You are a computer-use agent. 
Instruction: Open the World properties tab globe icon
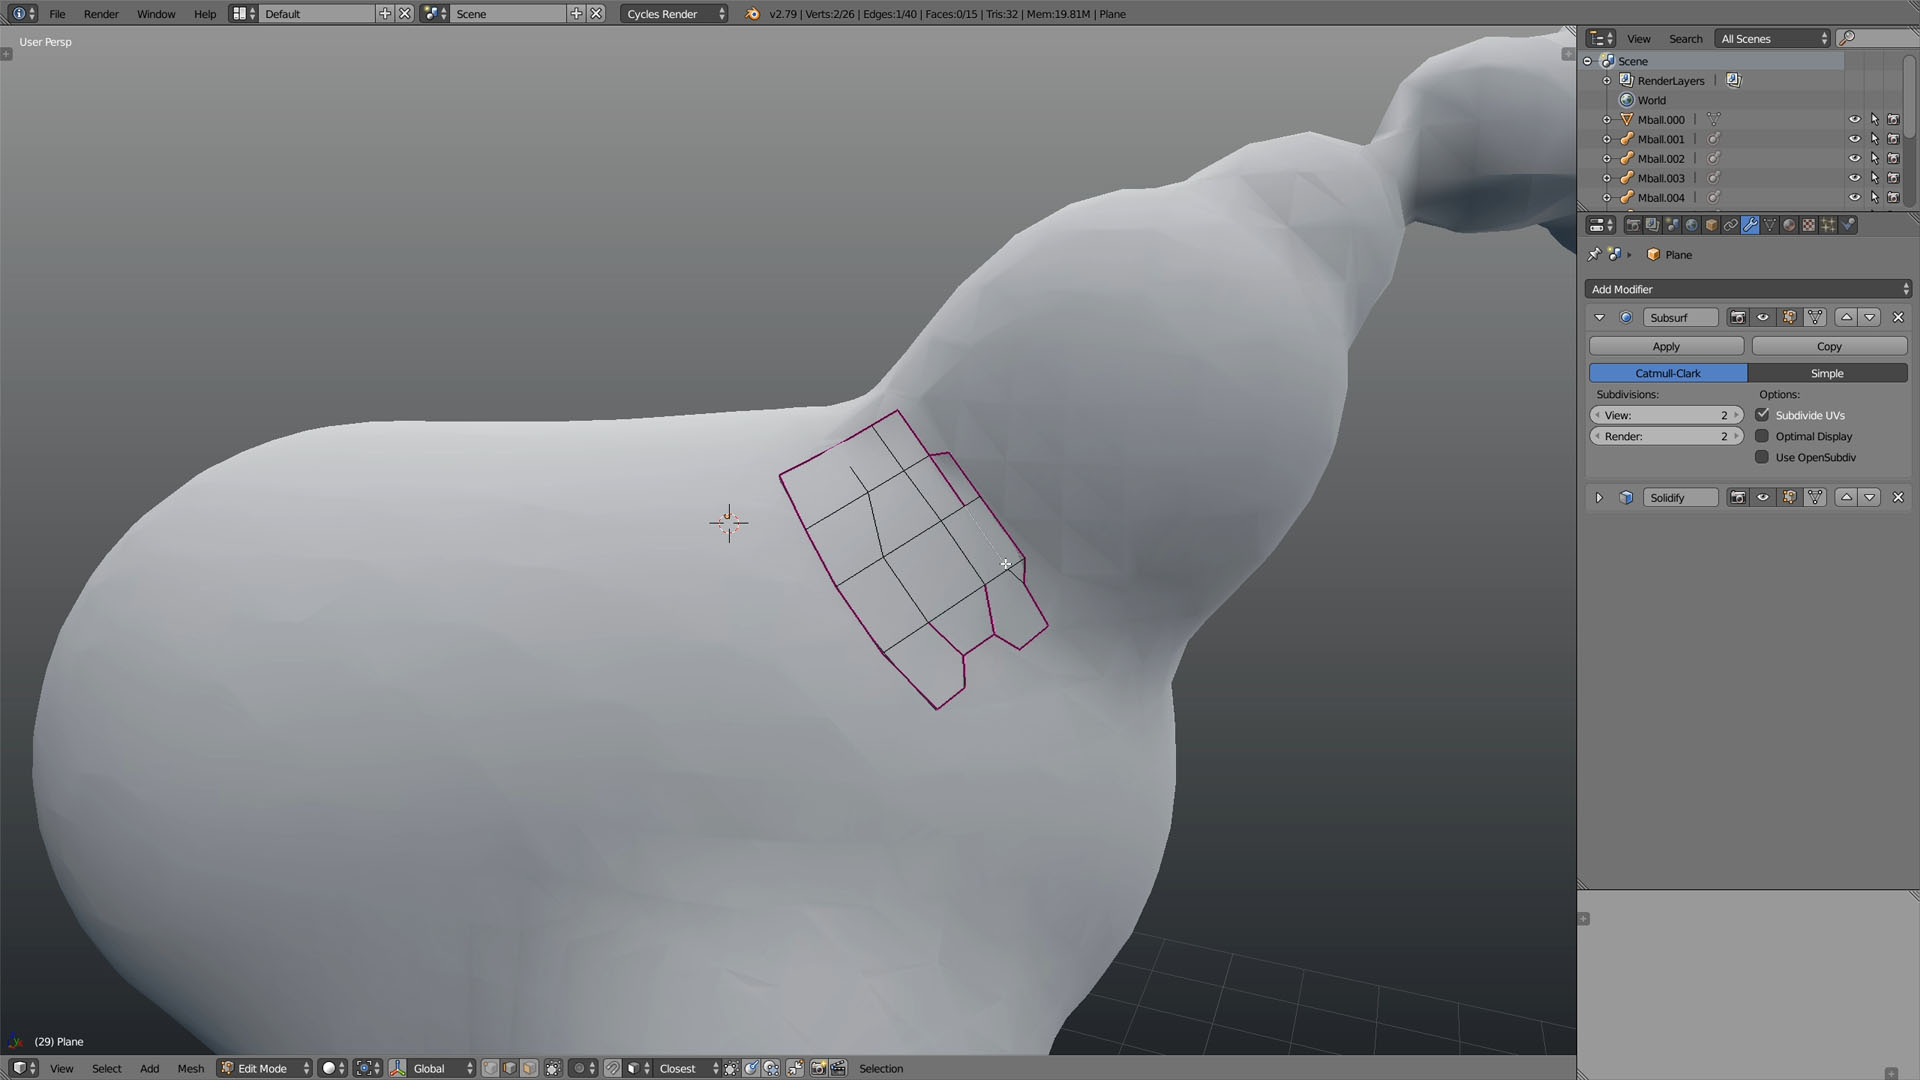tap(1691, 225)
